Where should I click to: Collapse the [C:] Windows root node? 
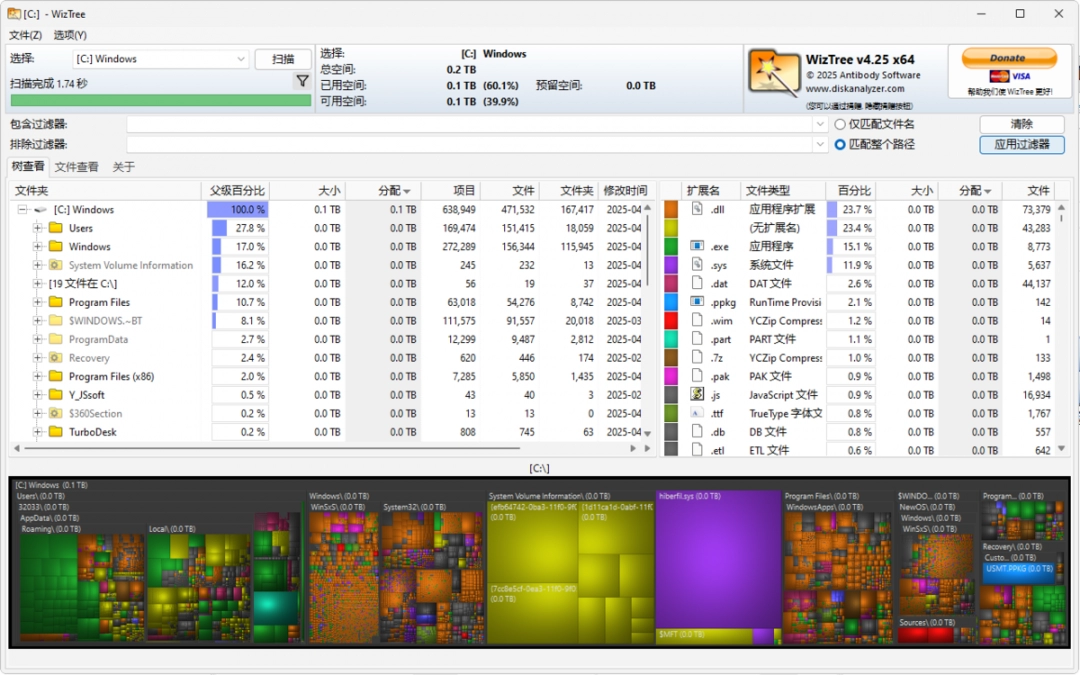(22, 210)
